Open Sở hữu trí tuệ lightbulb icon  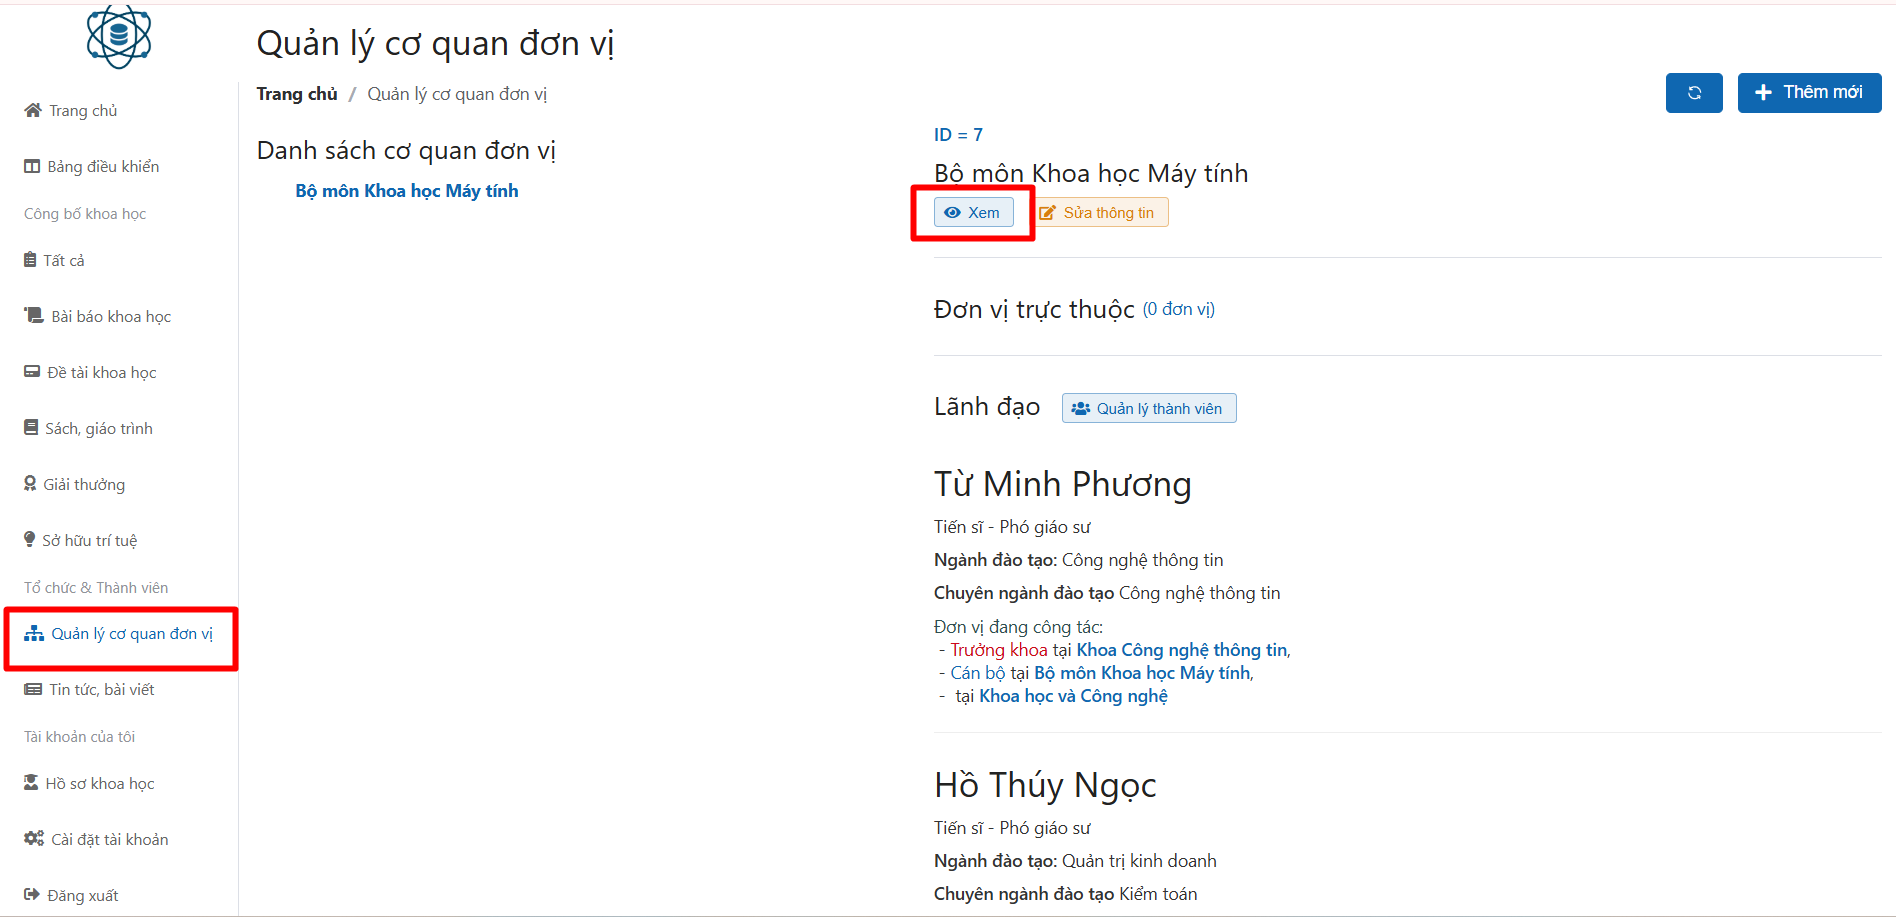click(30, 539)
